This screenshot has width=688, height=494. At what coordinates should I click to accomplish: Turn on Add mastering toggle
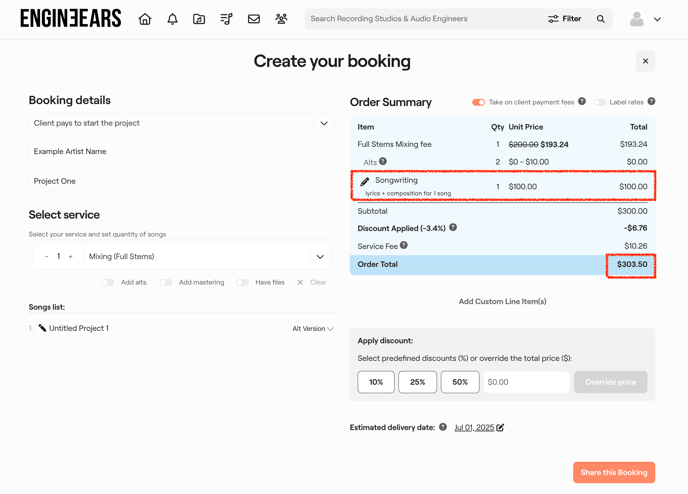166,283
